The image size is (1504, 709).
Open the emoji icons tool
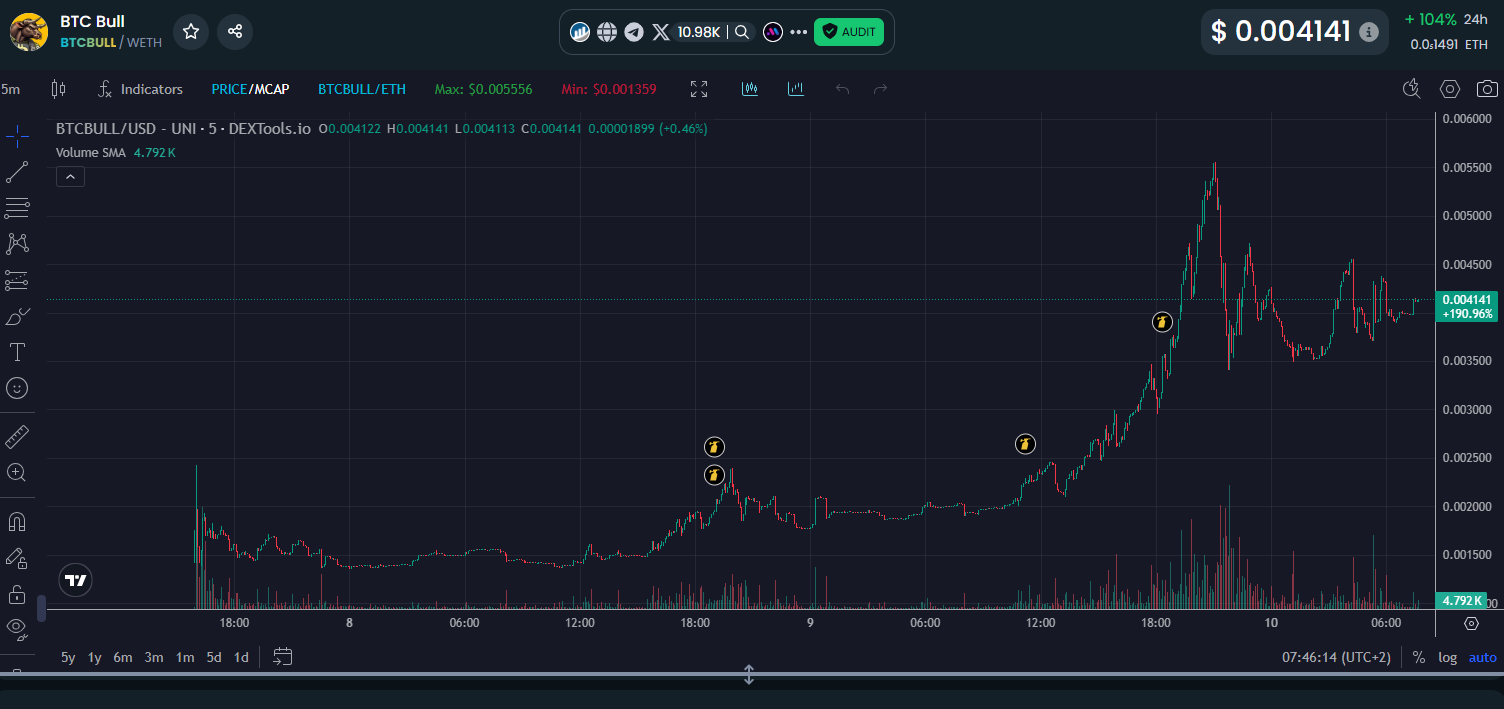(17, 388)
